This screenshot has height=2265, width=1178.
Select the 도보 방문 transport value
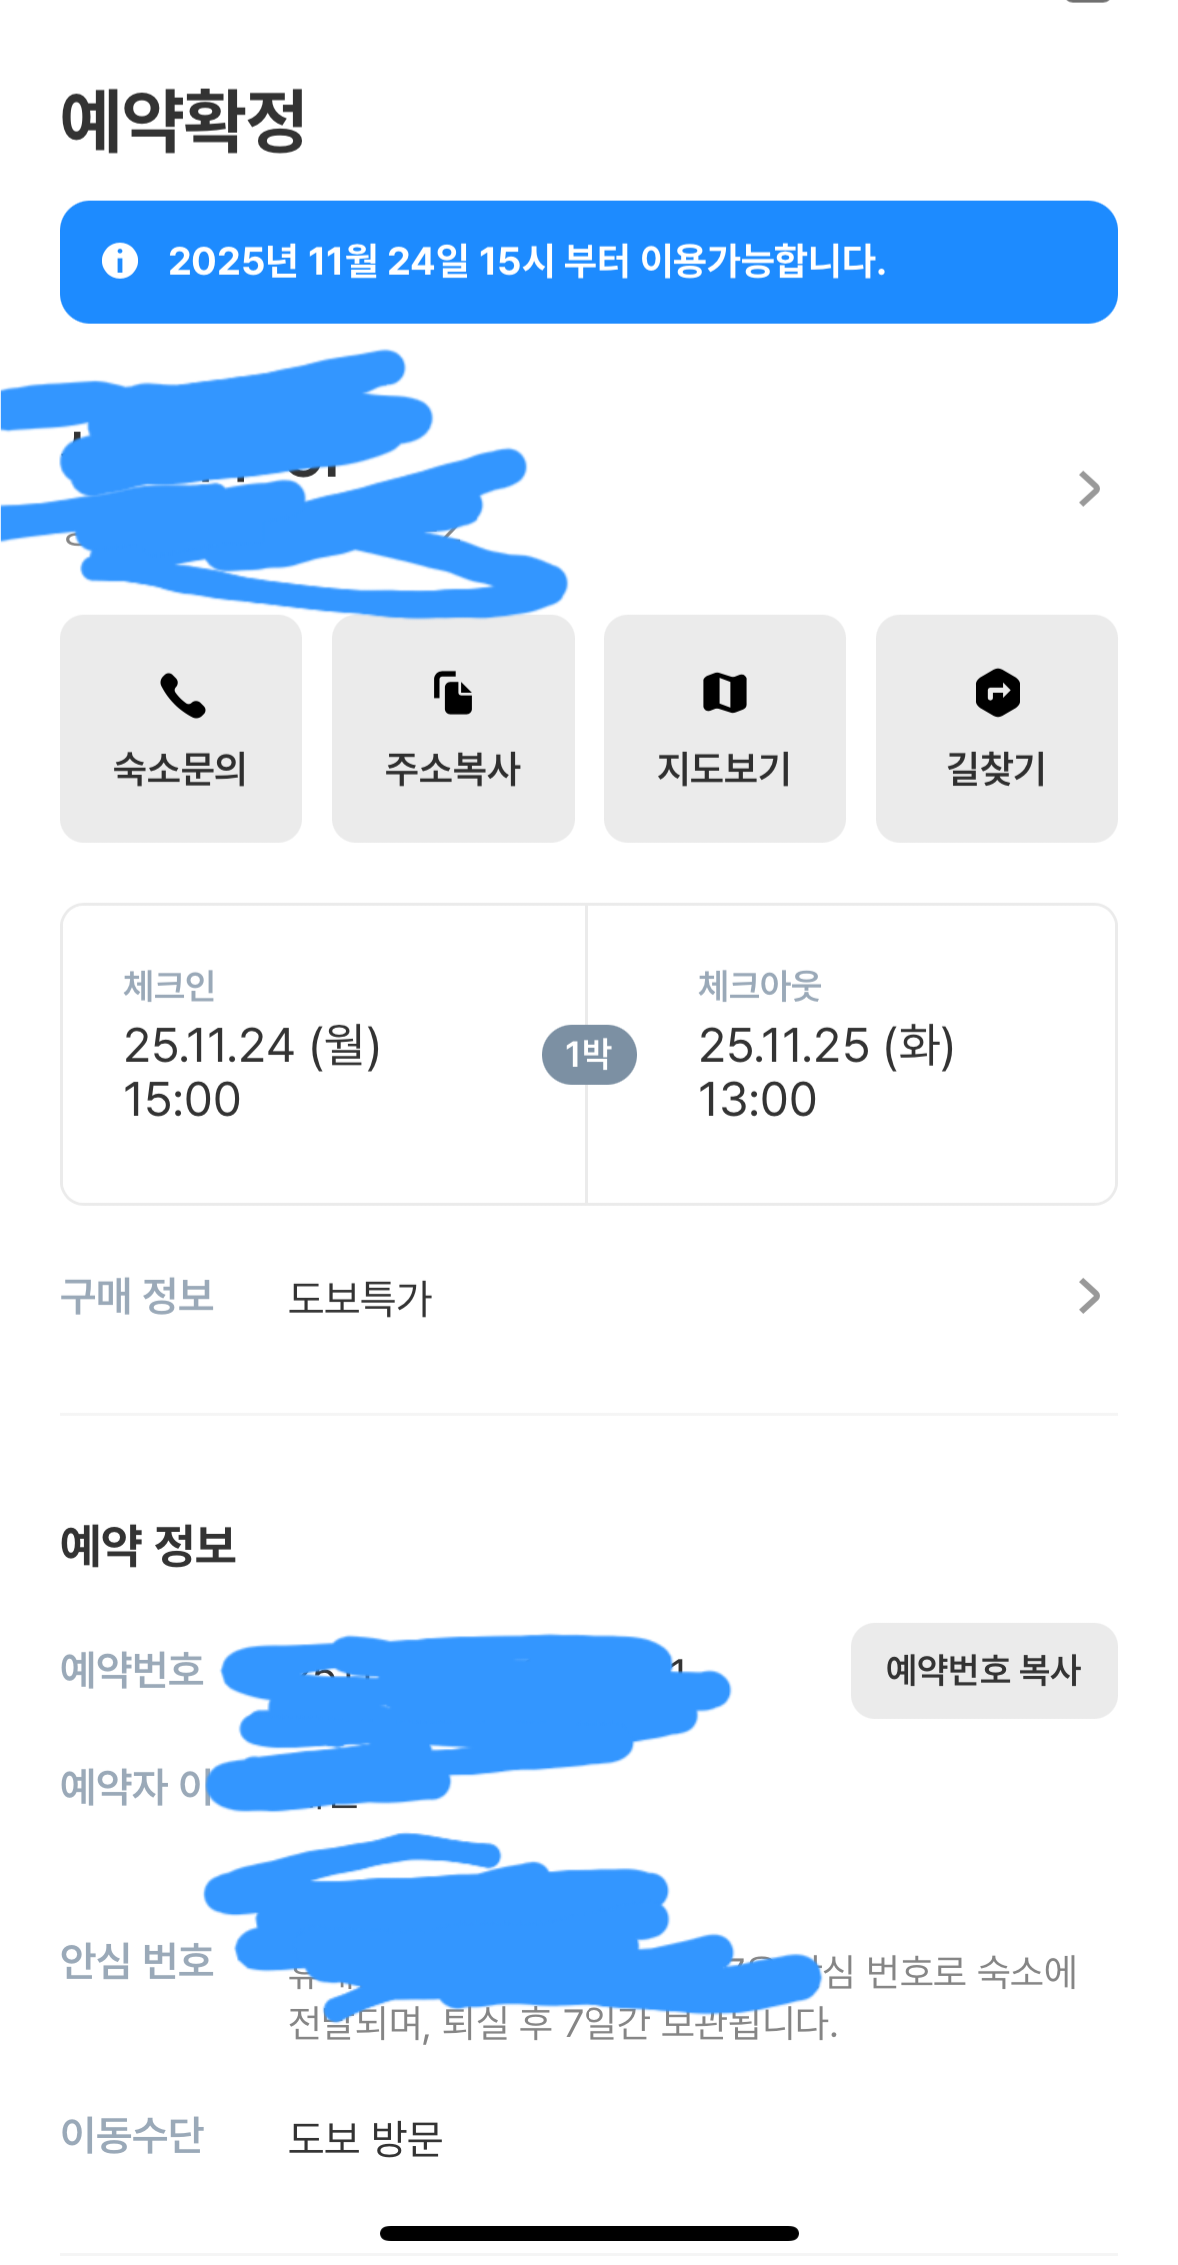point(365,2138)
